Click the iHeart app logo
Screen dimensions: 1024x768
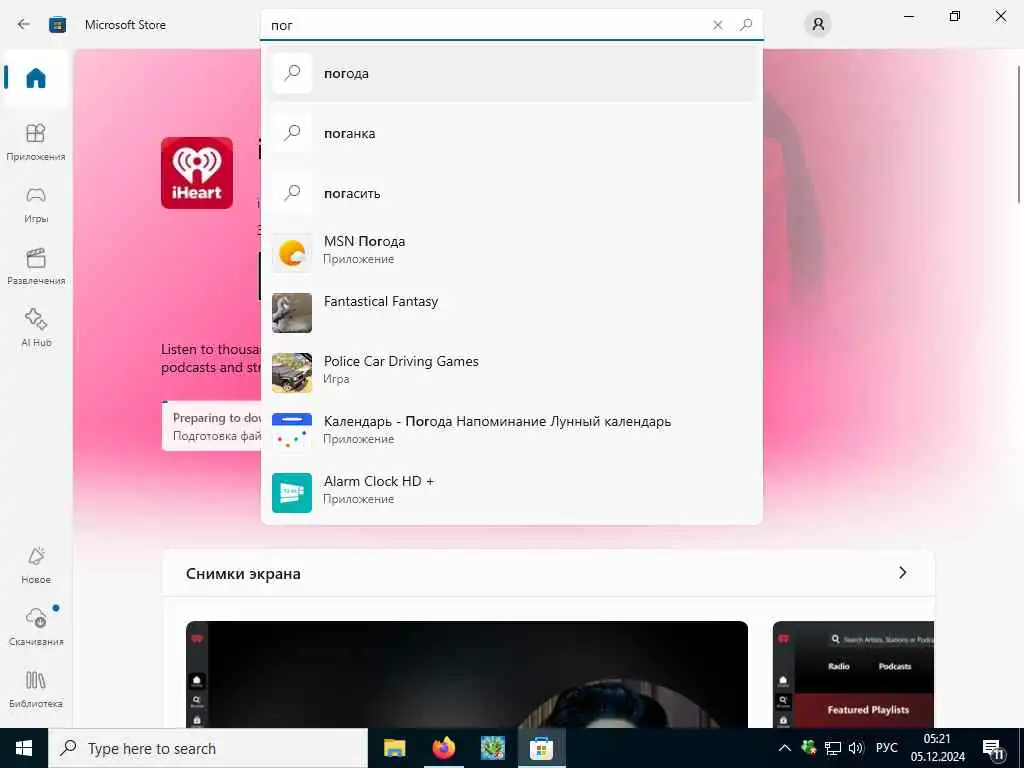pyautogui.click(x=197, y=173)
